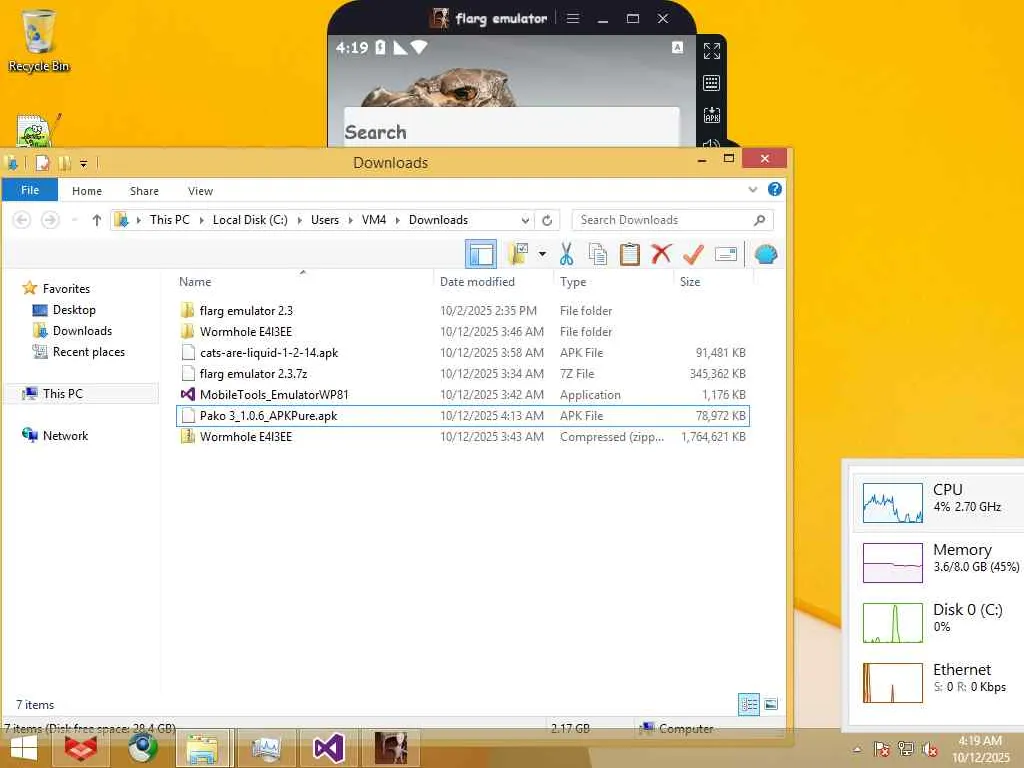
Task: Click the Rename toolbar icon
Action: 726,254
